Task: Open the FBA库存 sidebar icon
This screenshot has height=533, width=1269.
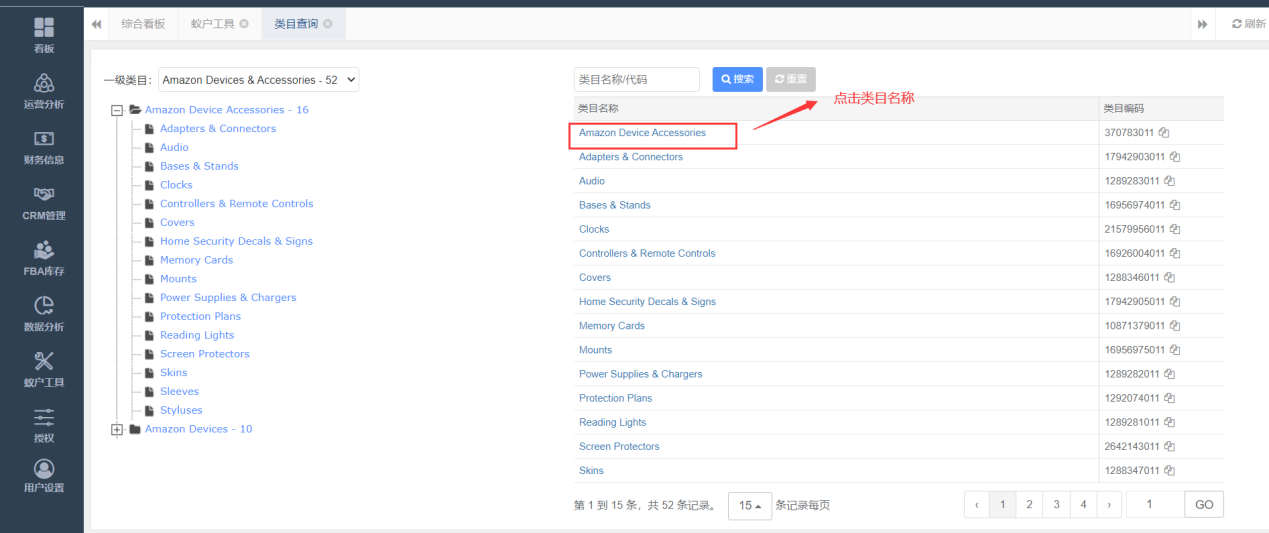Action: pyautogui.click(x=43, y=250)
